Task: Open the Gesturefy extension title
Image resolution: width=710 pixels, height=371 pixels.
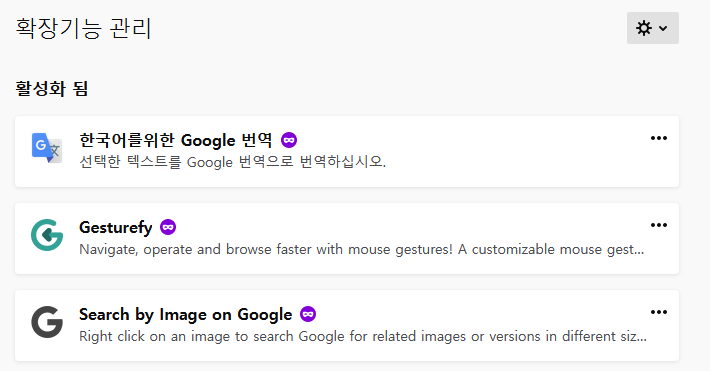Action: [115, 227]
